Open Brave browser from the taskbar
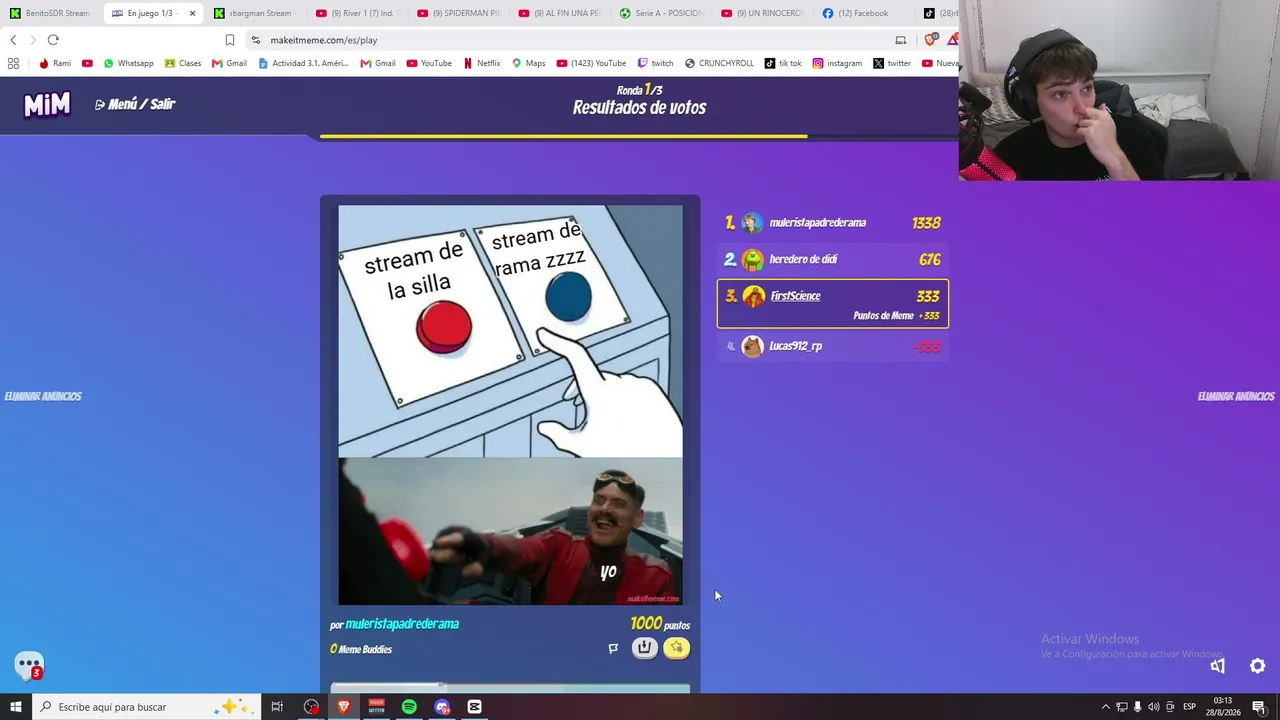 pos(344,707)
